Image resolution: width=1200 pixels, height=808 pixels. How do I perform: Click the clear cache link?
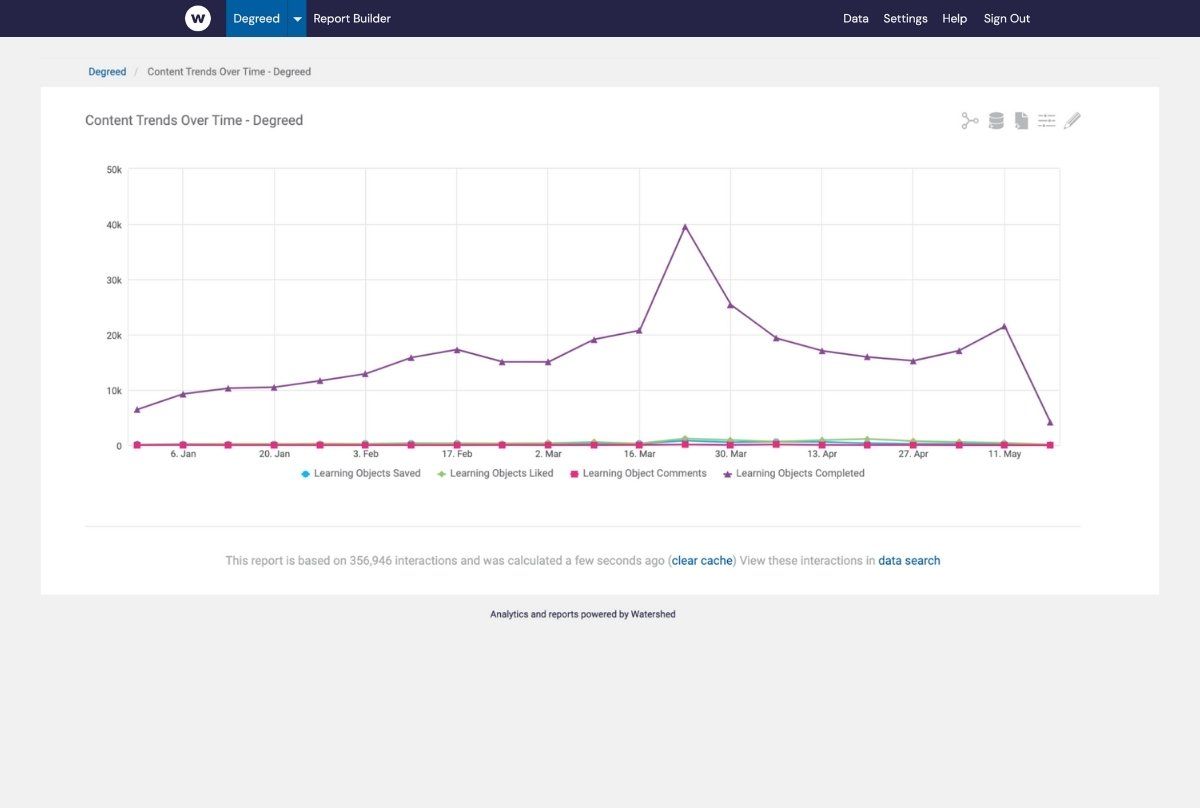tap(702, 561)
